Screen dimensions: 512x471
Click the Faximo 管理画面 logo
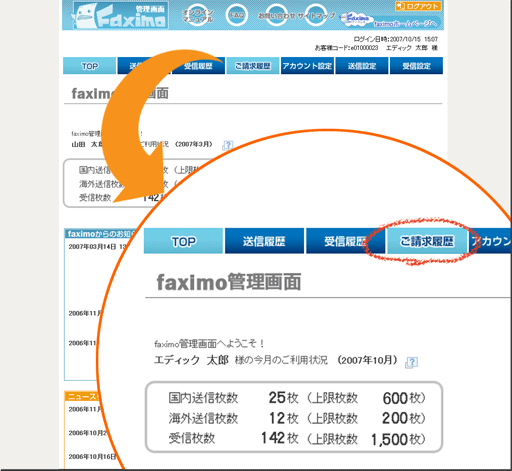pos(120,15)
